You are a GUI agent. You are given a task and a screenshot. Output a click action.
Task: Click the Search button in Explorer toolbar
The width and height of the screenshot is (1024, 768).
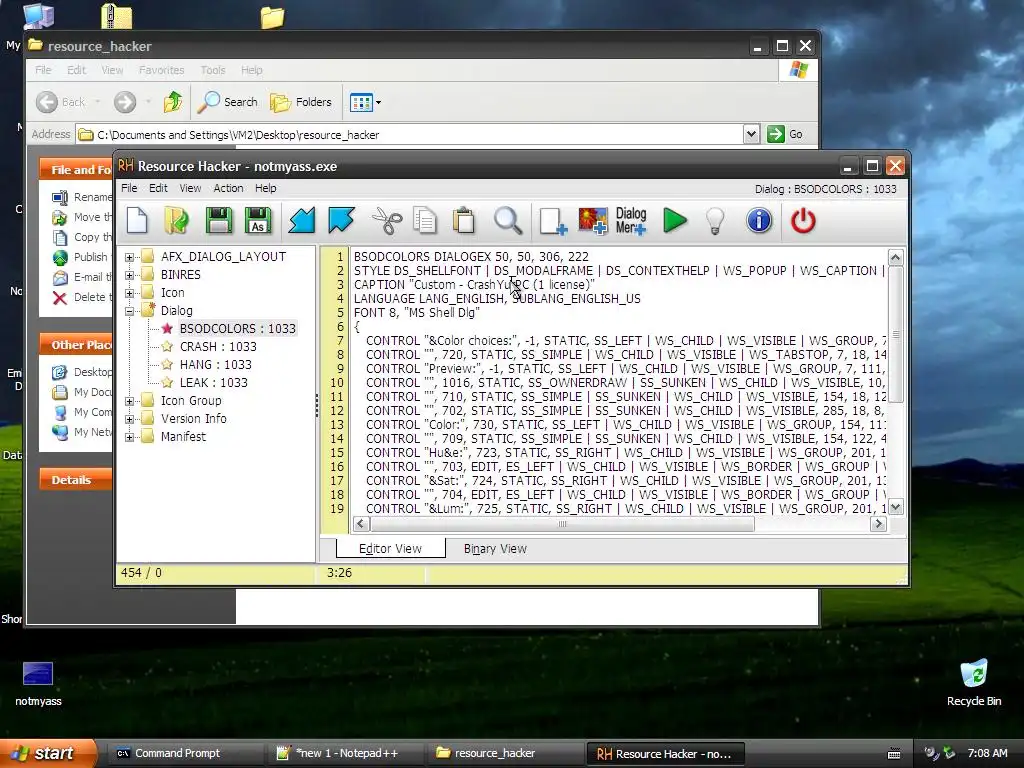point(228,102)
